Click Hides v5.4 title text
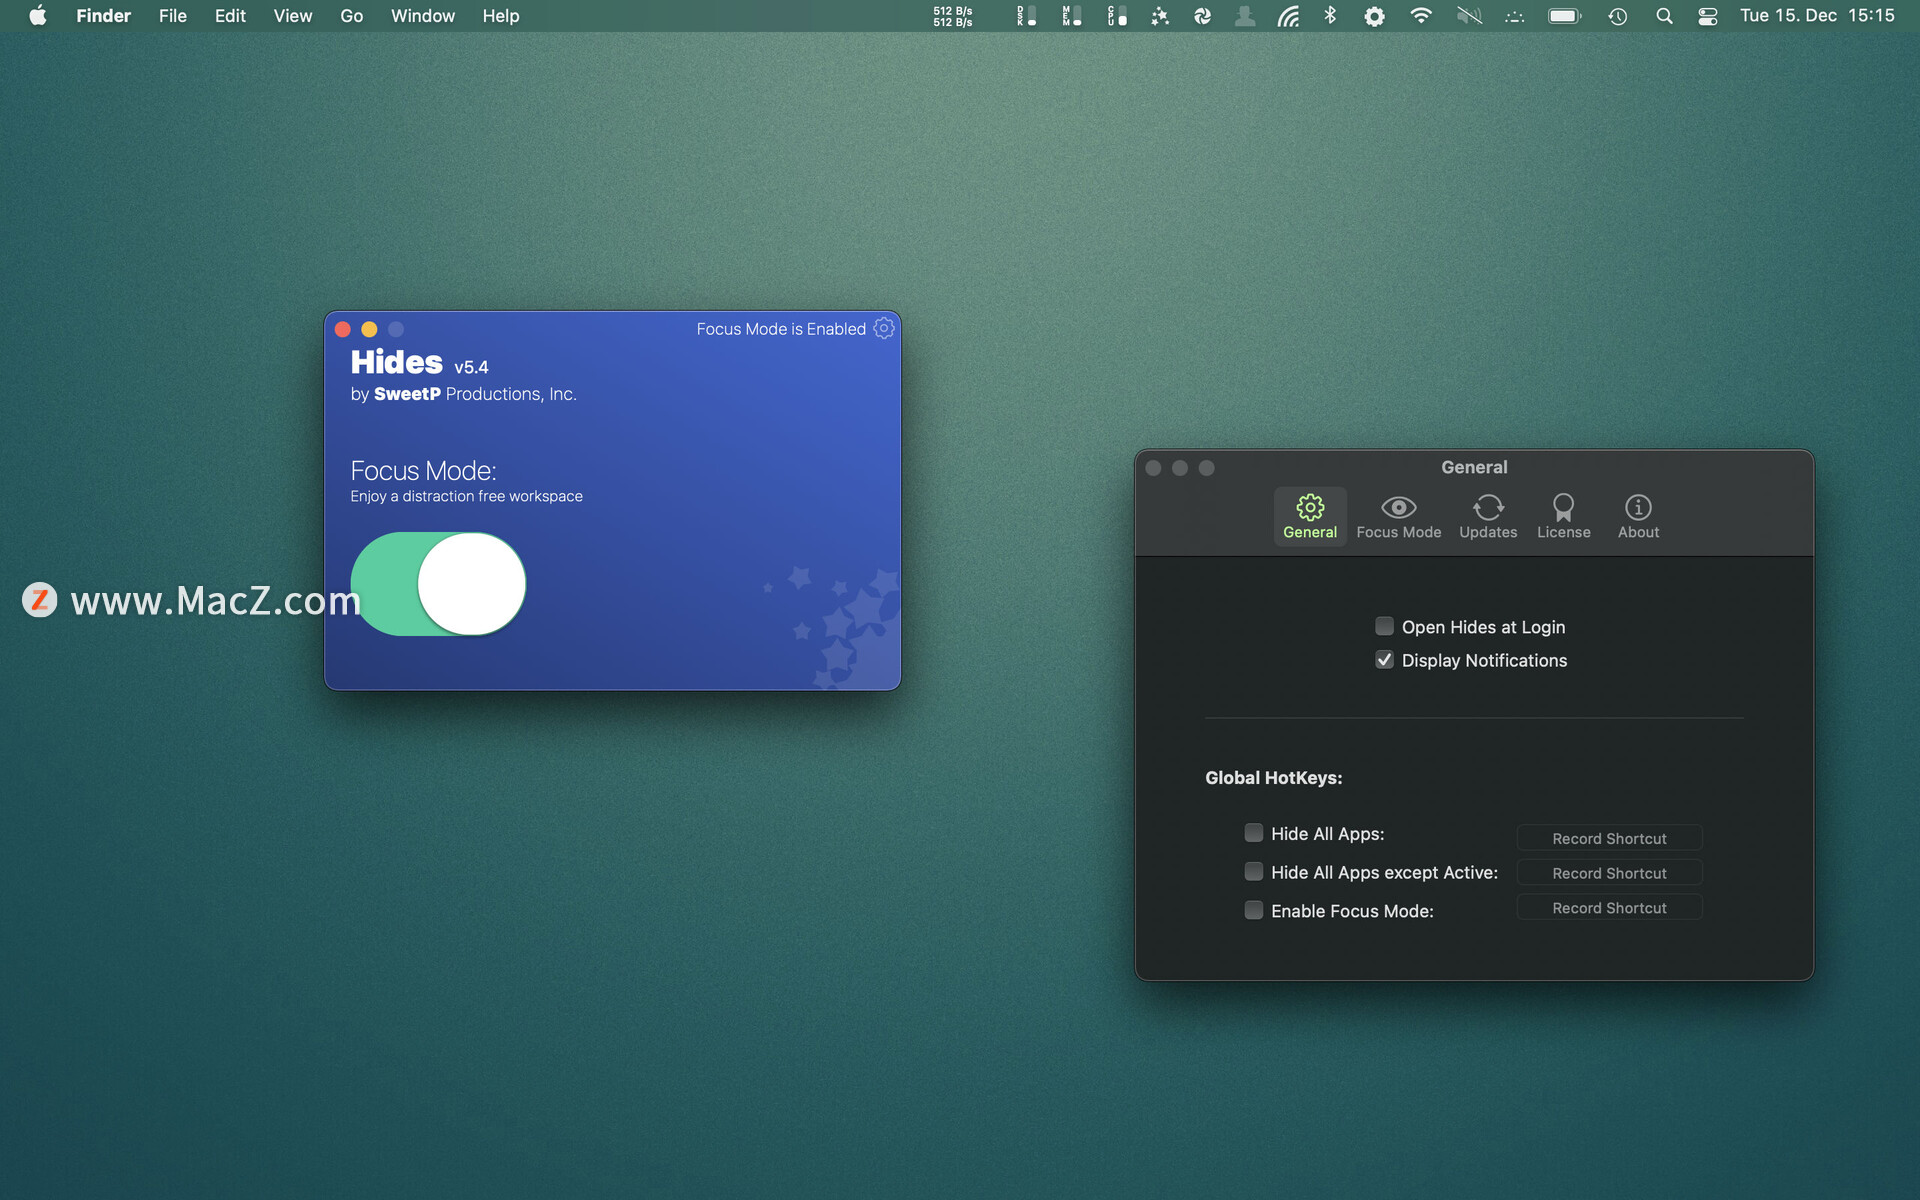Viewport: 1920px width, 1200px height. (419, 363)
